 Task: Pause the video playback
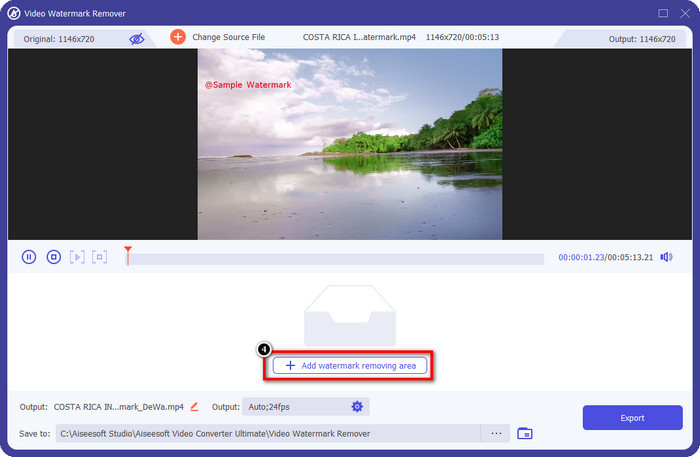click(29, 257)
